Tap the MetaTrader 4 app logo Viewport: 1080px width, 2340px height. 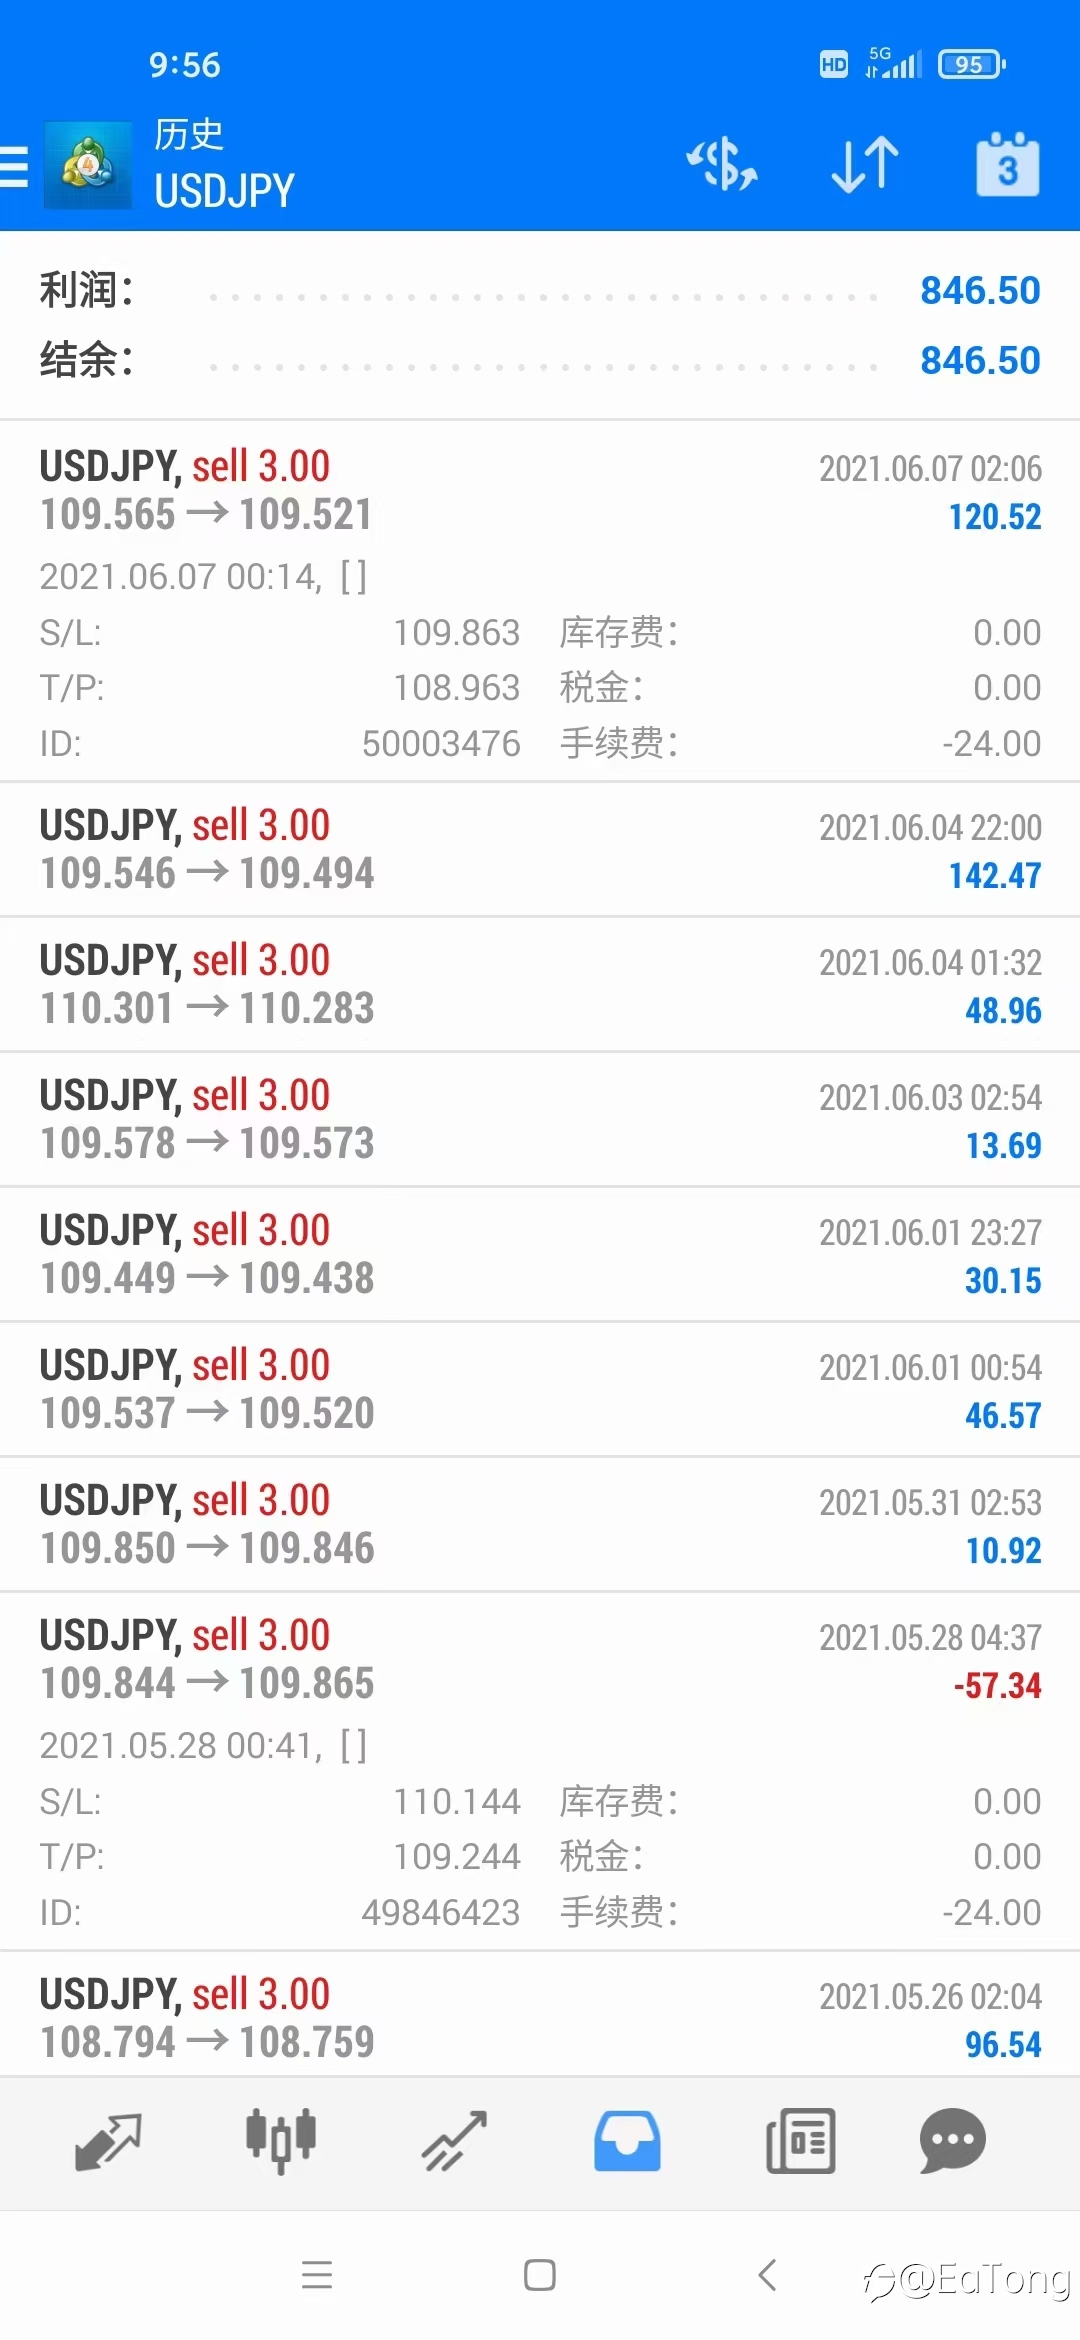[x=88, y=165]
